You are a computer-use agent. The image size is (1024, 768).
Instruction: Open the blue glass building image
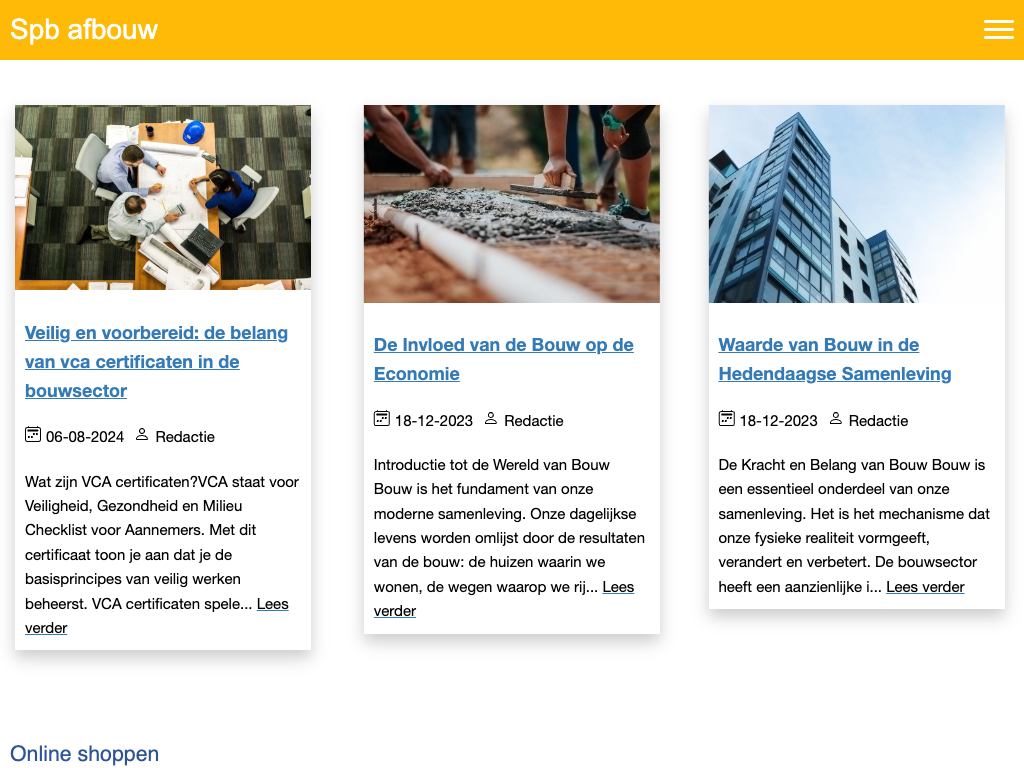856,203
